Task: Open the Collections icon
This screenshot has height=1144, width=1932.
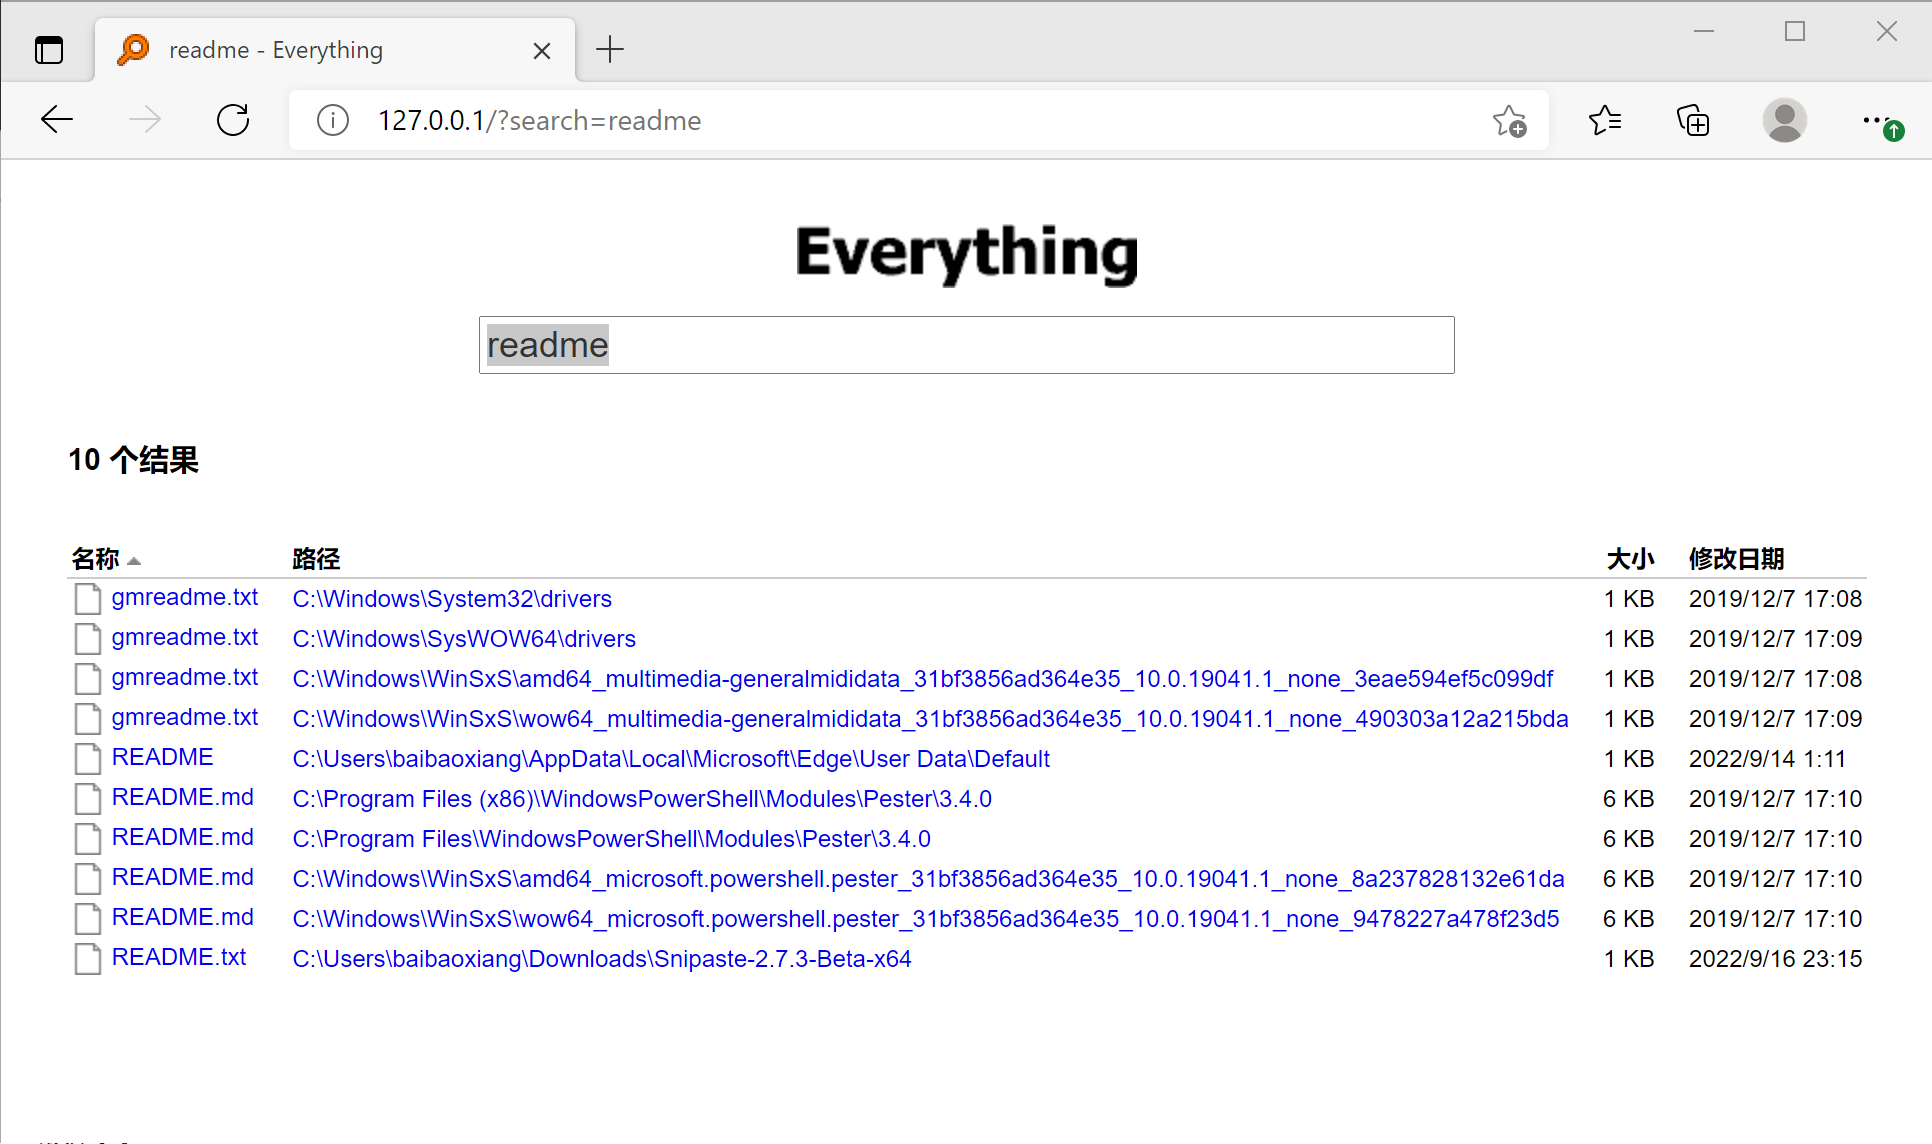Action: pyautogui.click(x=1693, y=120)
